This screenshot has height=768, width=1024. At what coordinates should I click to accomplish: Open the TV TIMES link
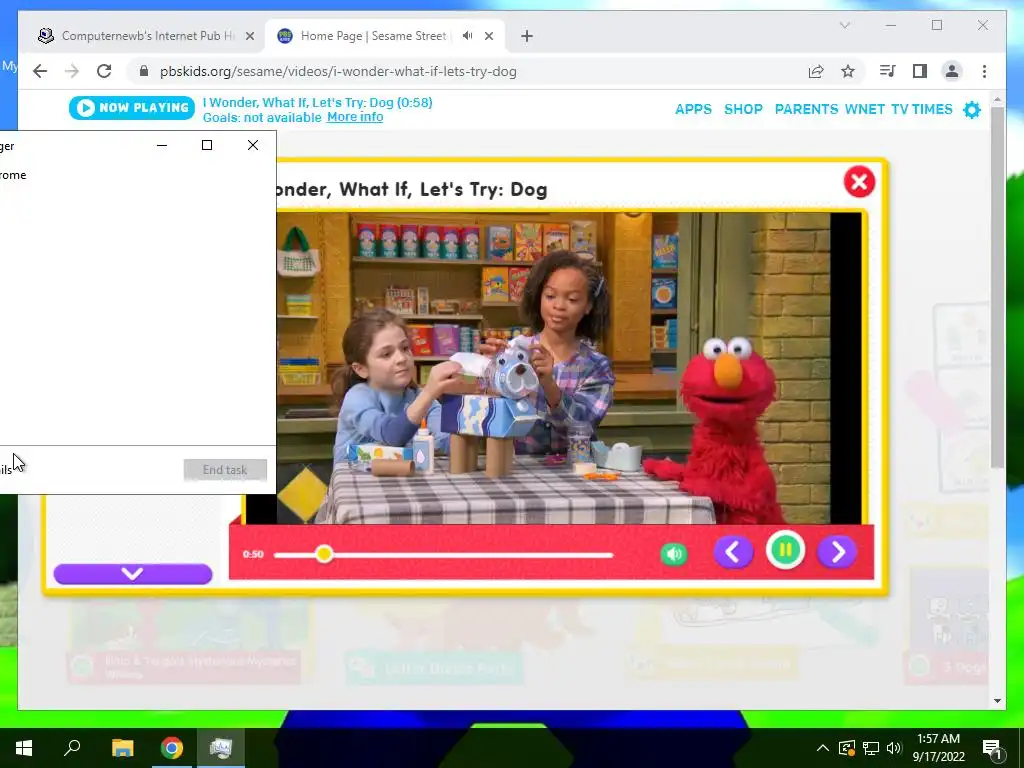pos(921,109)
